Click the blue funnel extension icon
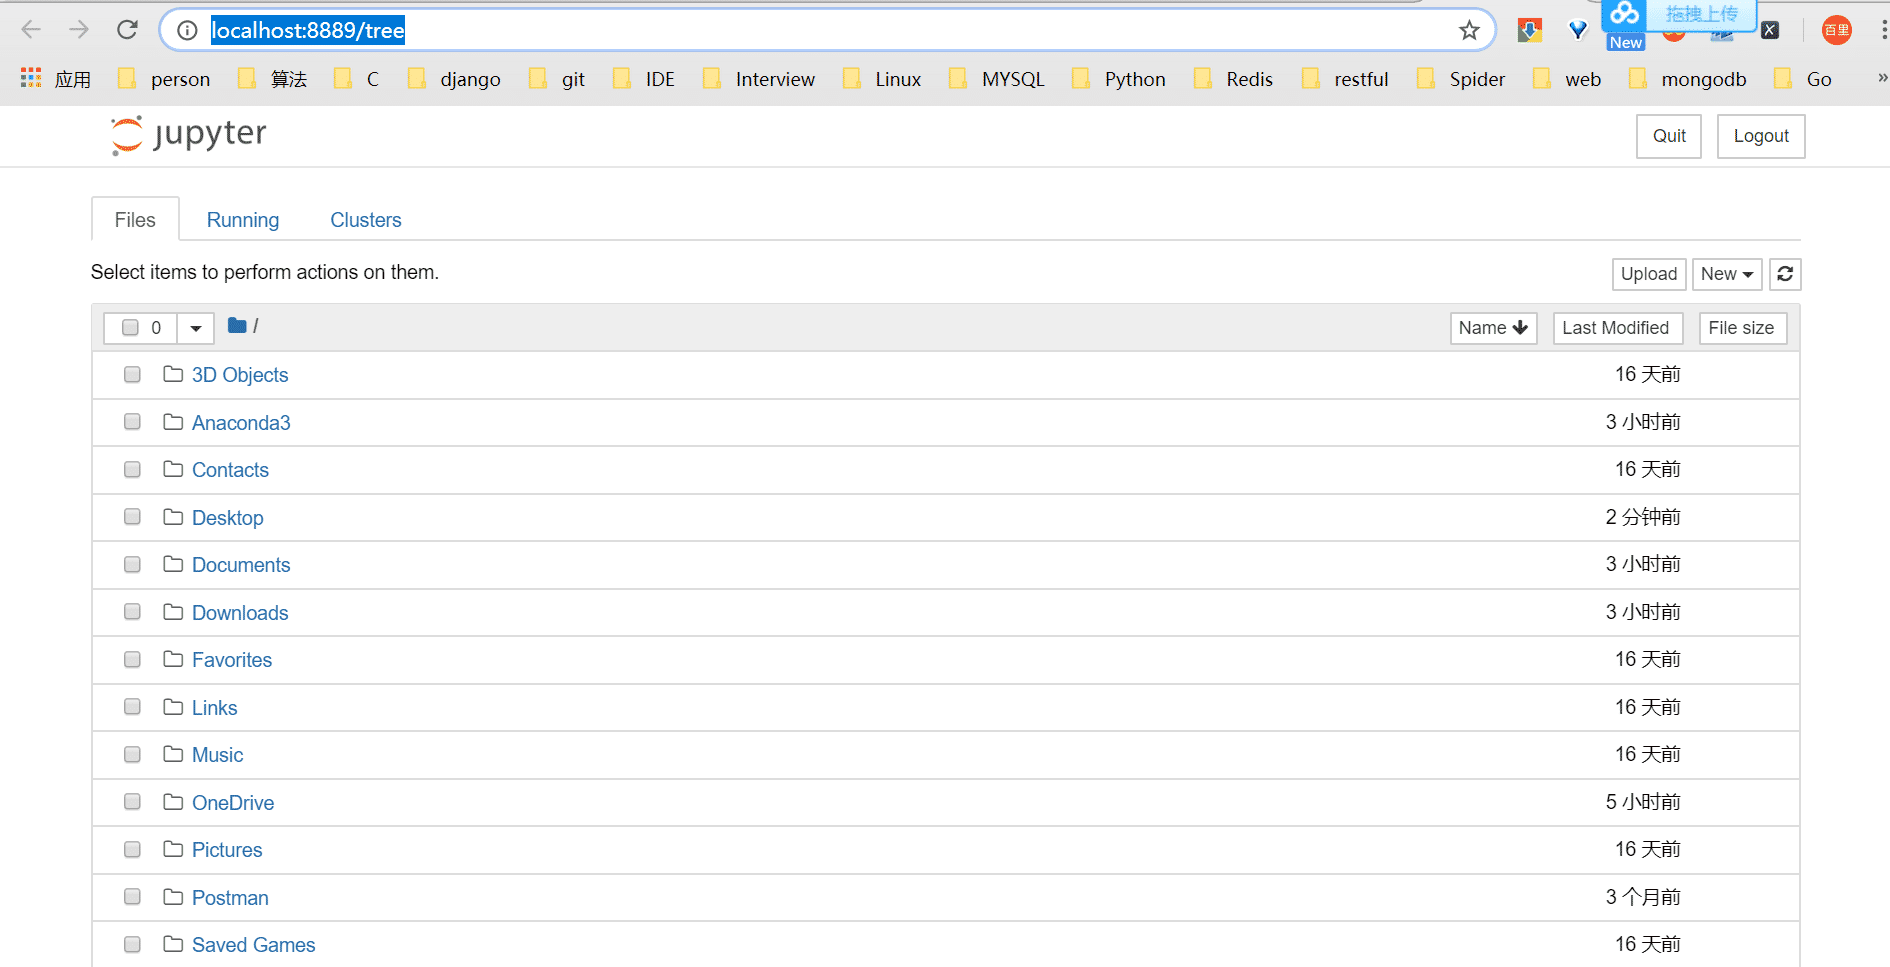Image resolution: width=1890 pixels, height=967 pixels. (x=1578, y=30)
